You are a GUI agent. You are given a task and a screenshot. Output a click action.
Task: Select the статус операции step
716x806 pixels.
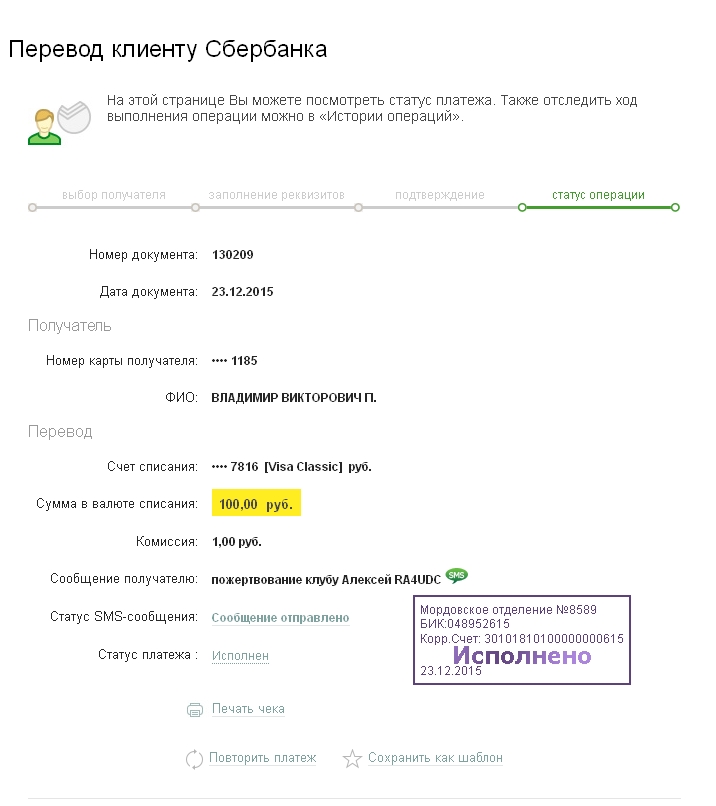598,195
